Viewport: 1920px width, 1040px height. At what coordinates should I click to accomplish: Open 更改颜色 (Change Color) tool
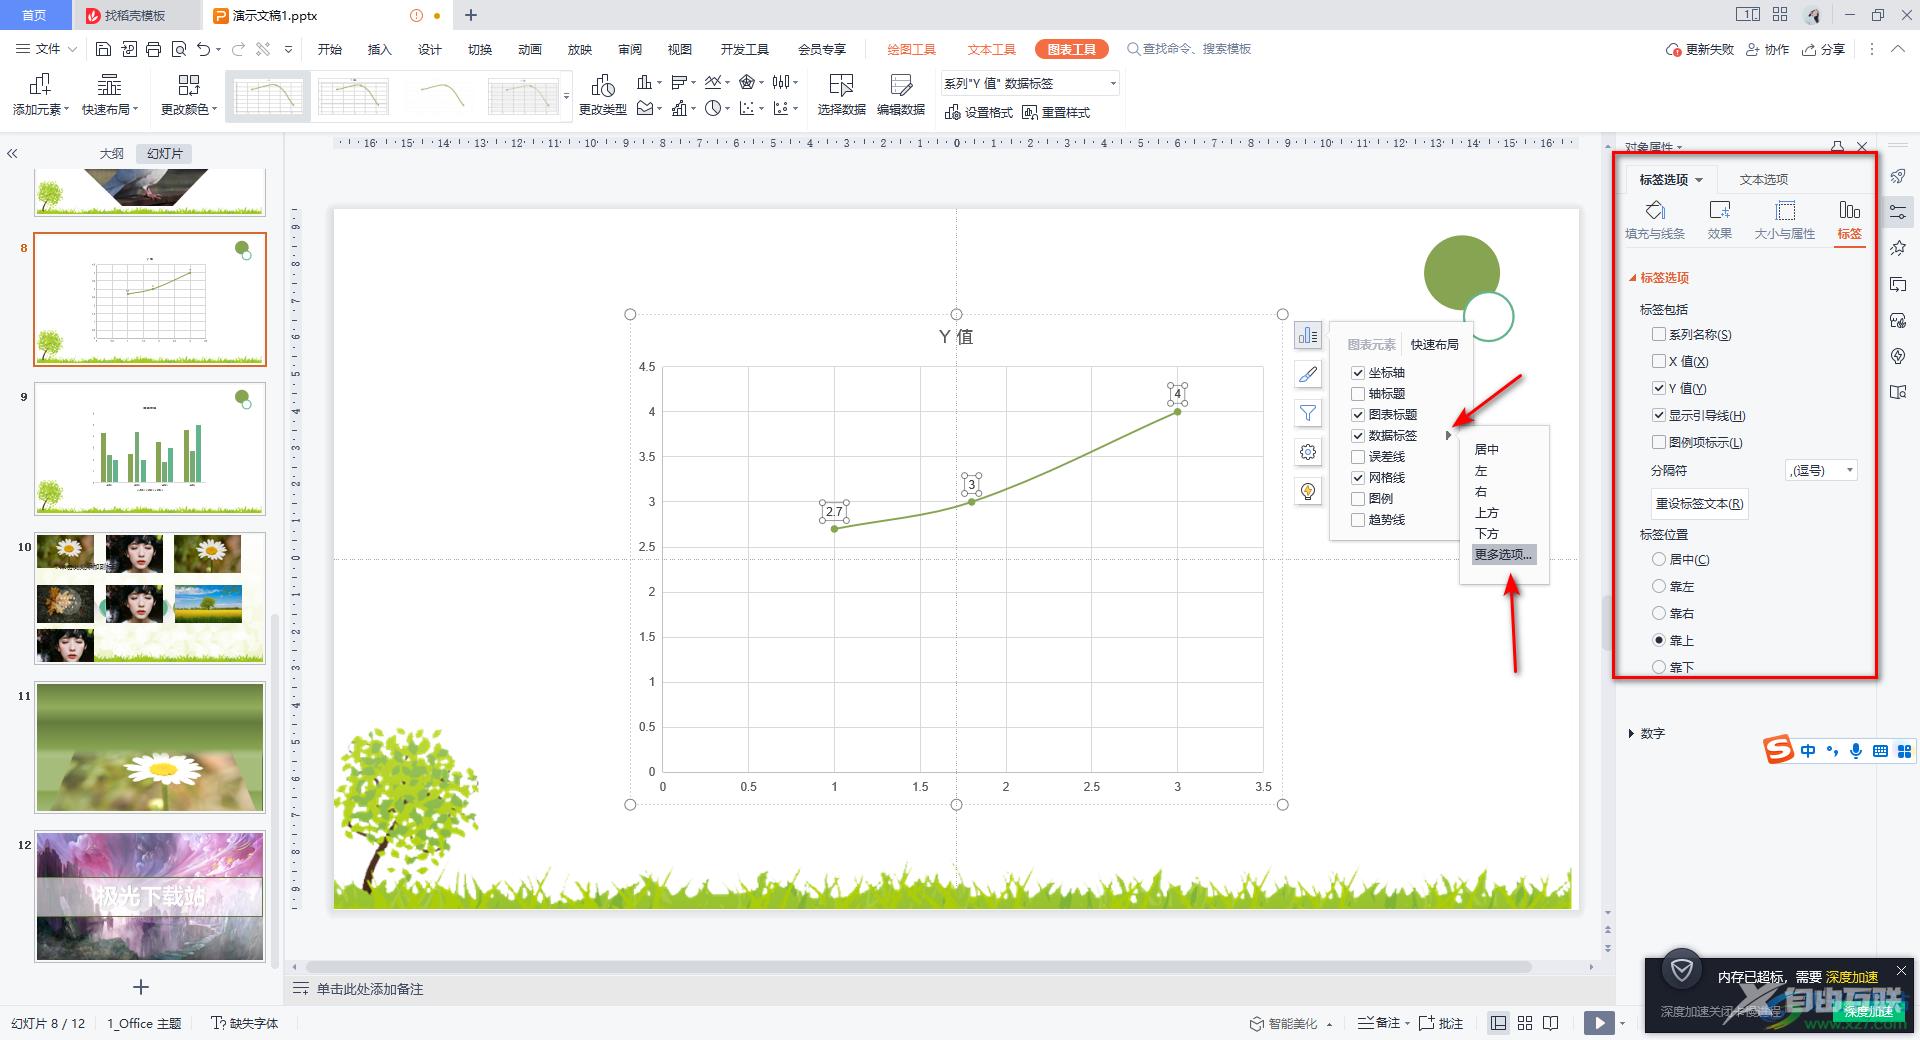click(188, 96)
